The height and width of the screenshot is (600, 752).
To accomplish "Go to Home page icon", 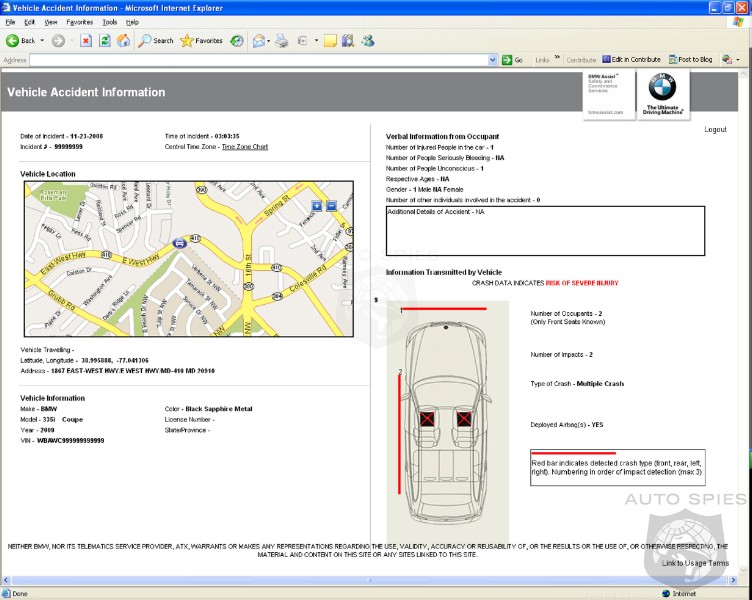I will point(123,41).
